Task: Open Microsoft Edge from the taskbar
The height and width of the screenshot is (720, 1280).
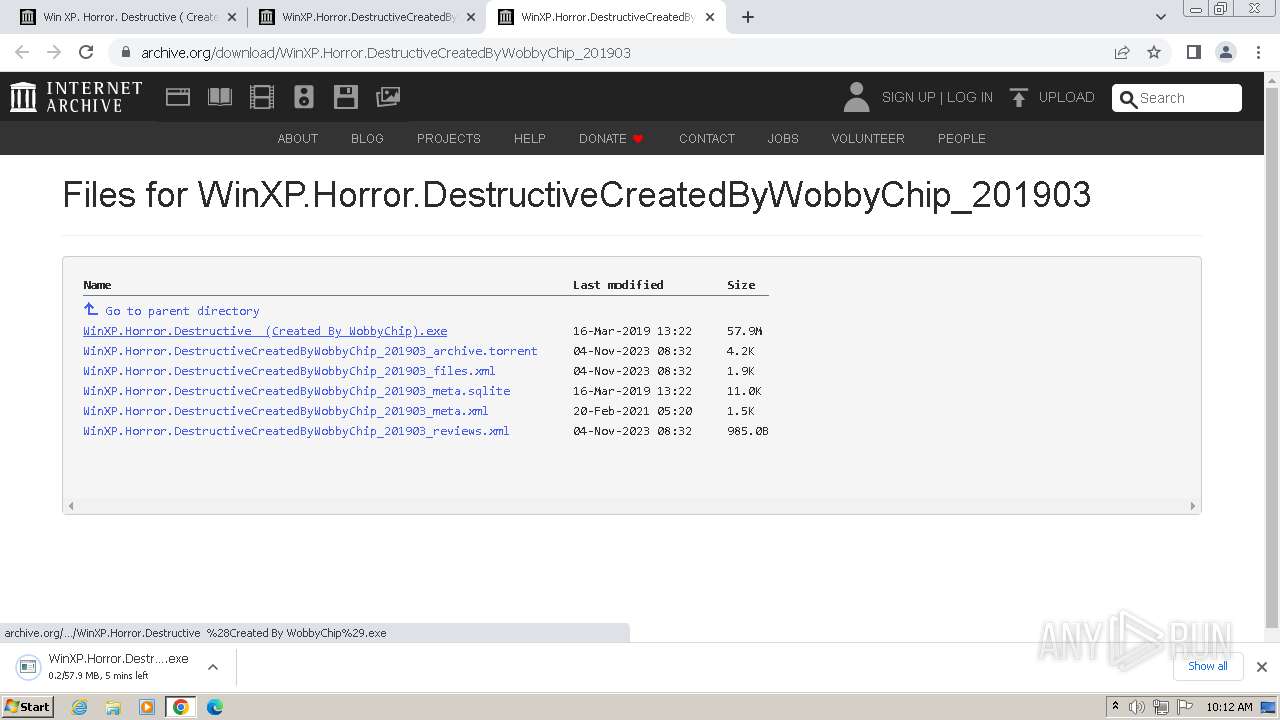Action: (x=214, y=707)
